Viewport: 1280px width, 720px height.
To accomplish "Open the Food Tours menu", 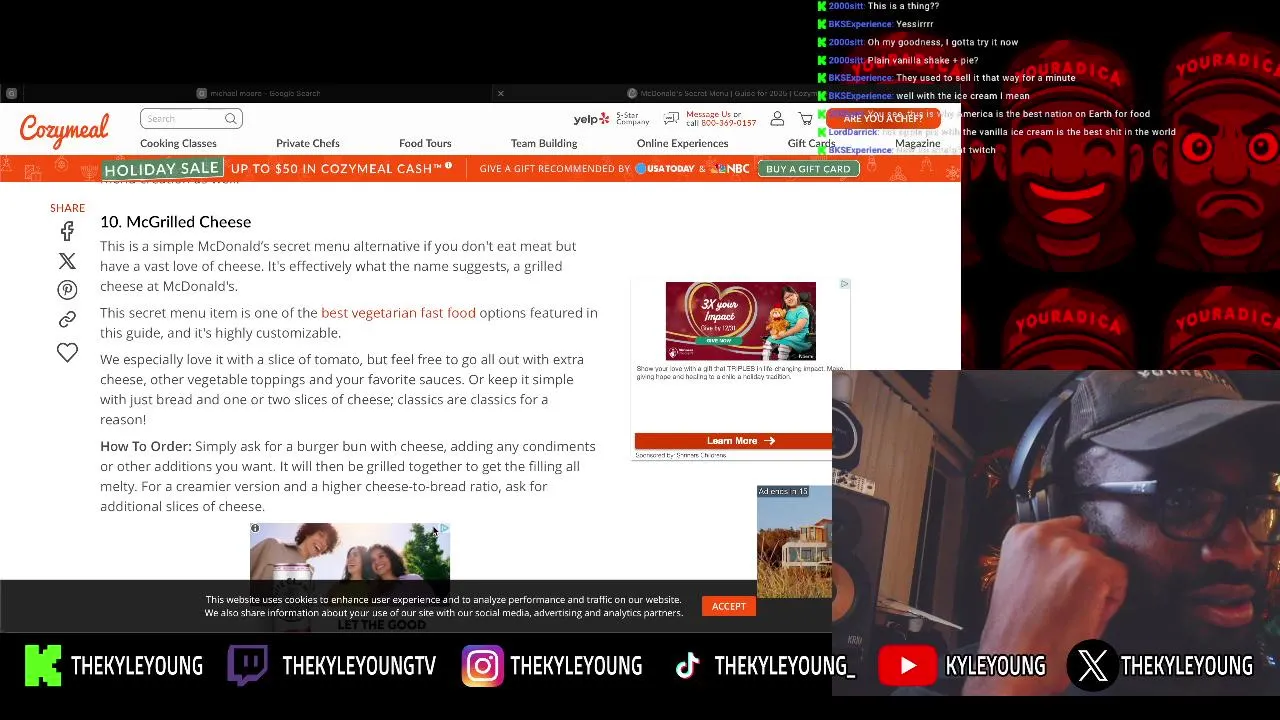I will [x=425, y=143].
